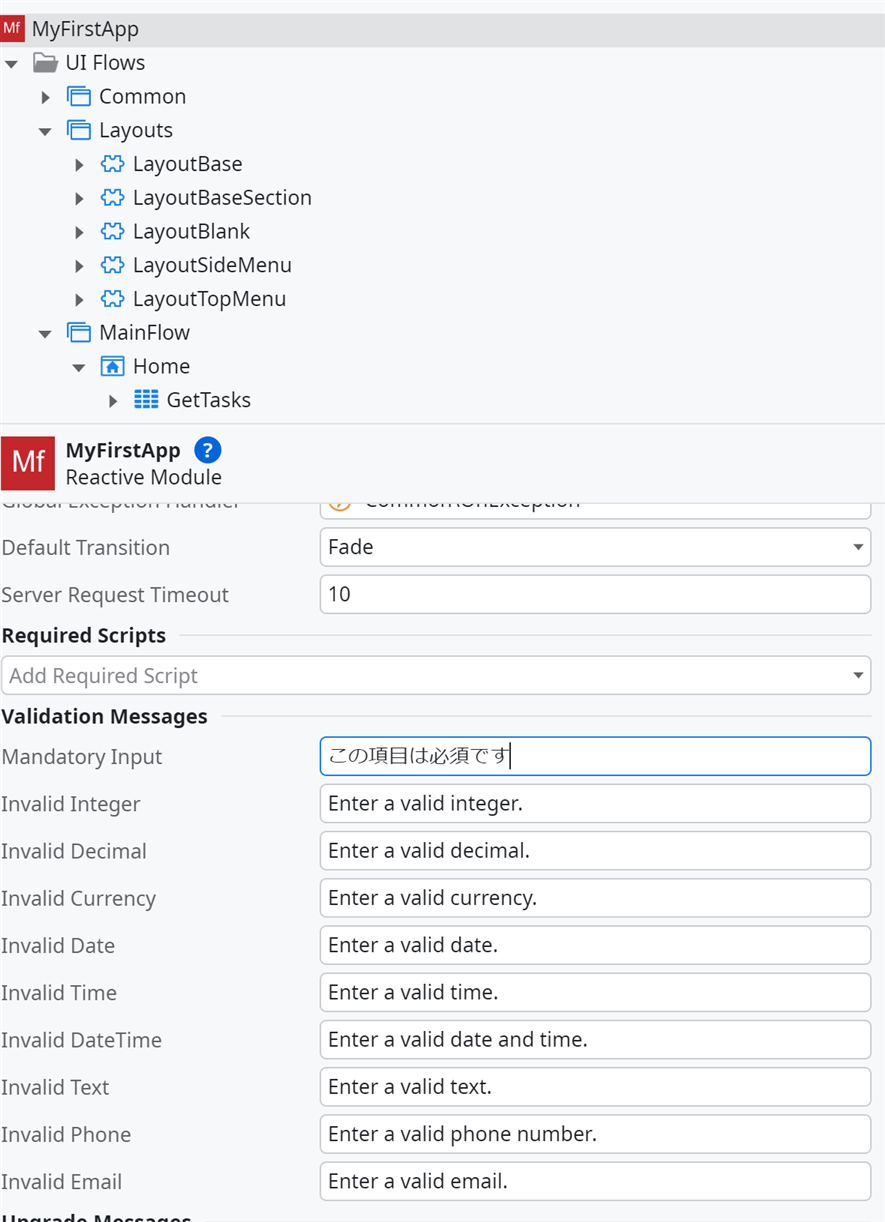Click the Server Request Timeout field
The height and width of the screenshot is (1222, 885).
[x=595, y=594]
